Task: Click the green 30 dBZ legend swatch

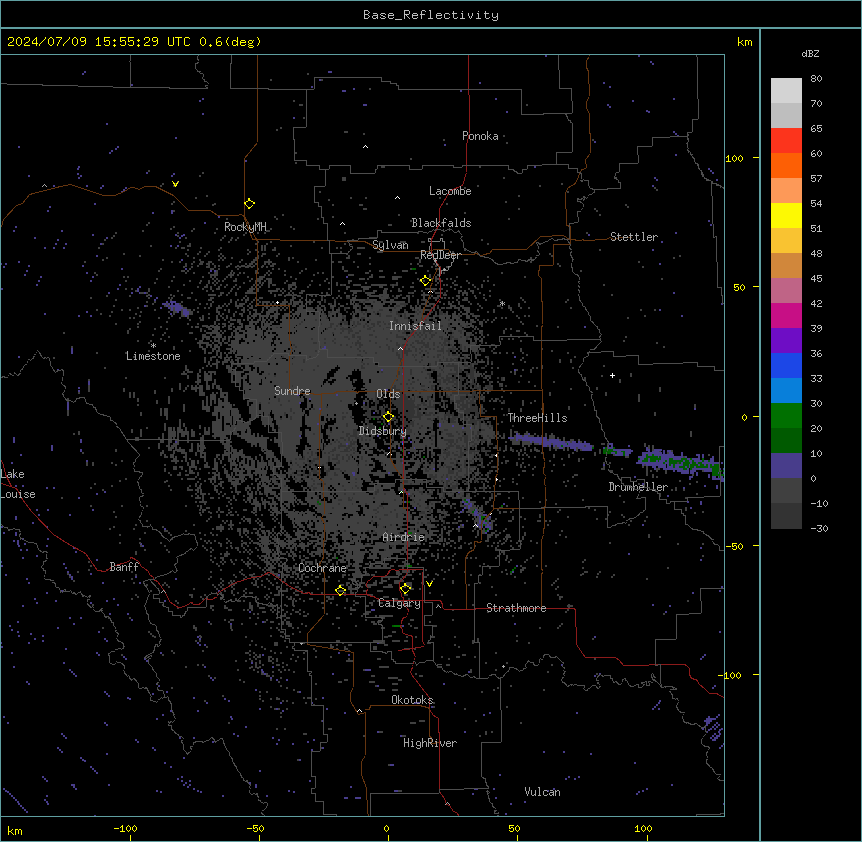Action: (x=786, y=416)
